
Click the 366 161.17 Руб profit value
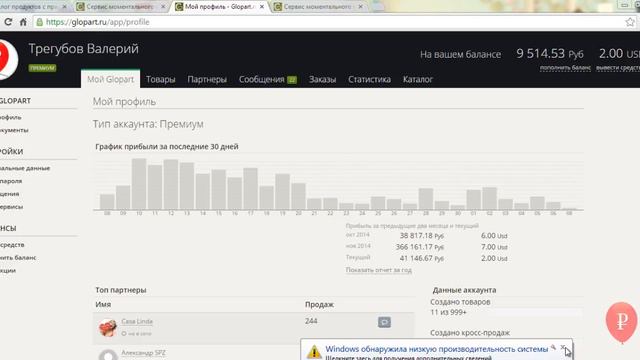[x=420, y=247]
